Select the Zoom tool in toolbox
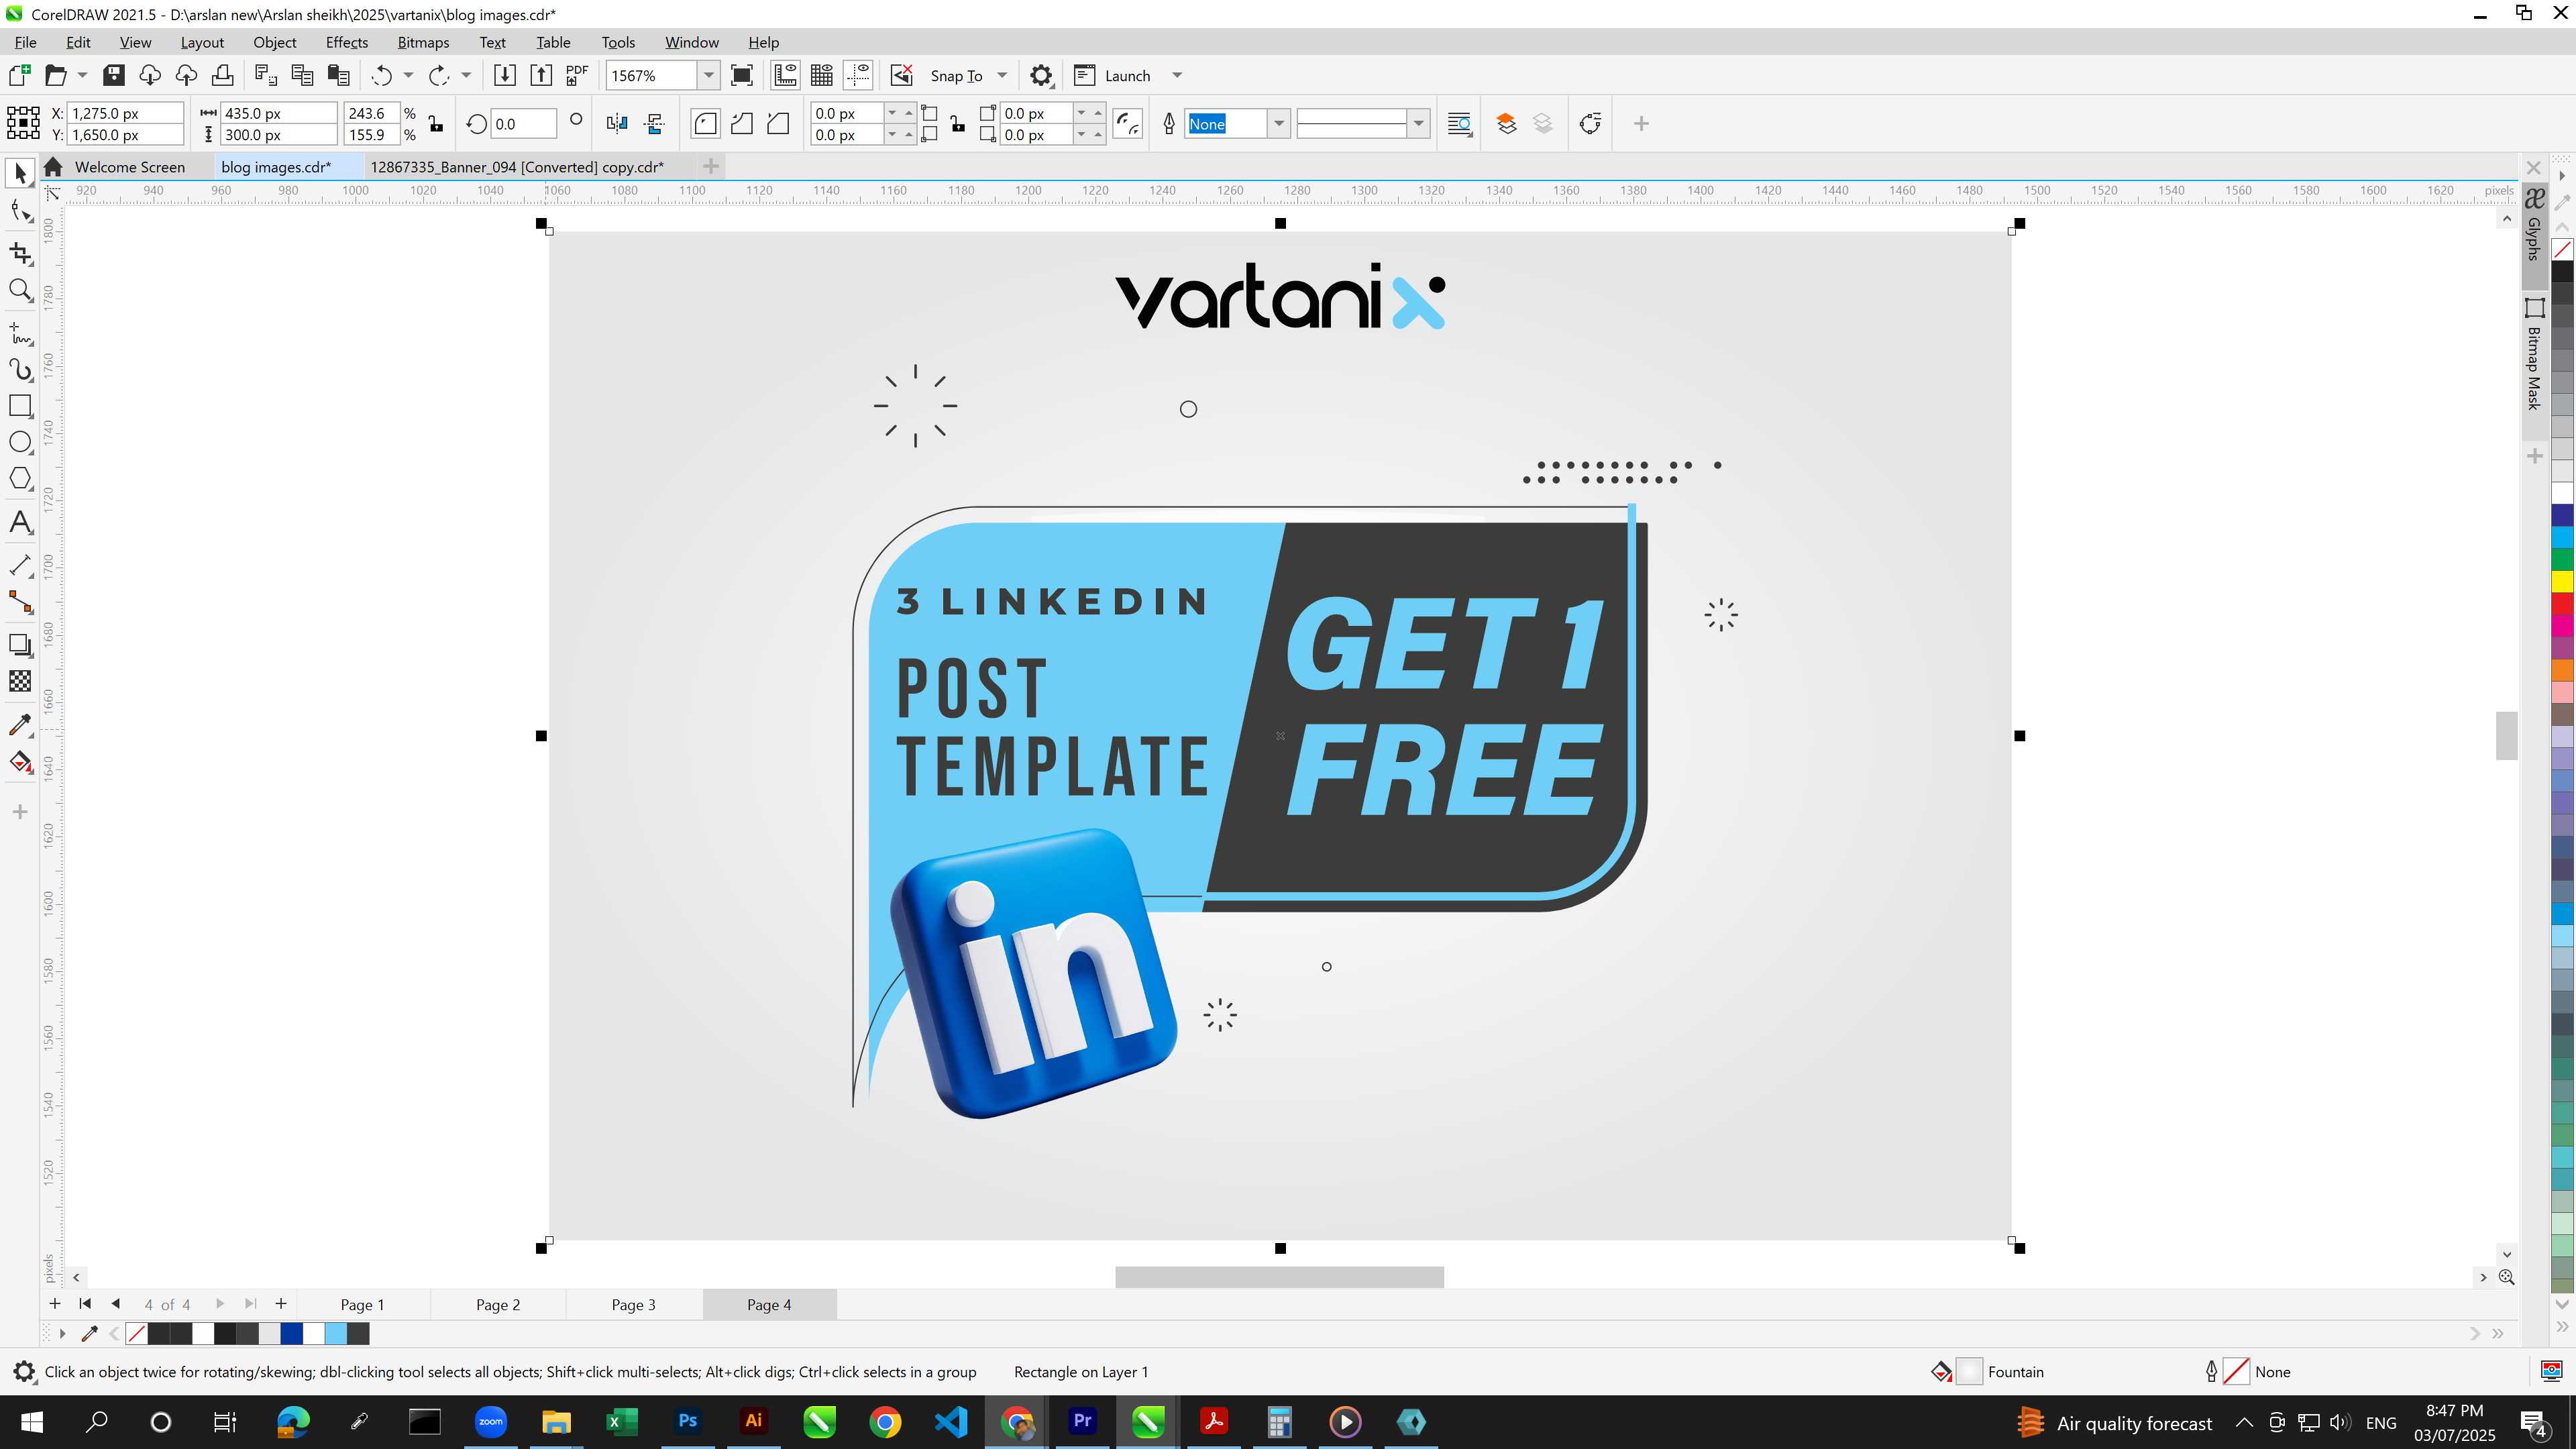The width and height of the screenshot is (2576, 1449). [x=20, y=291]
